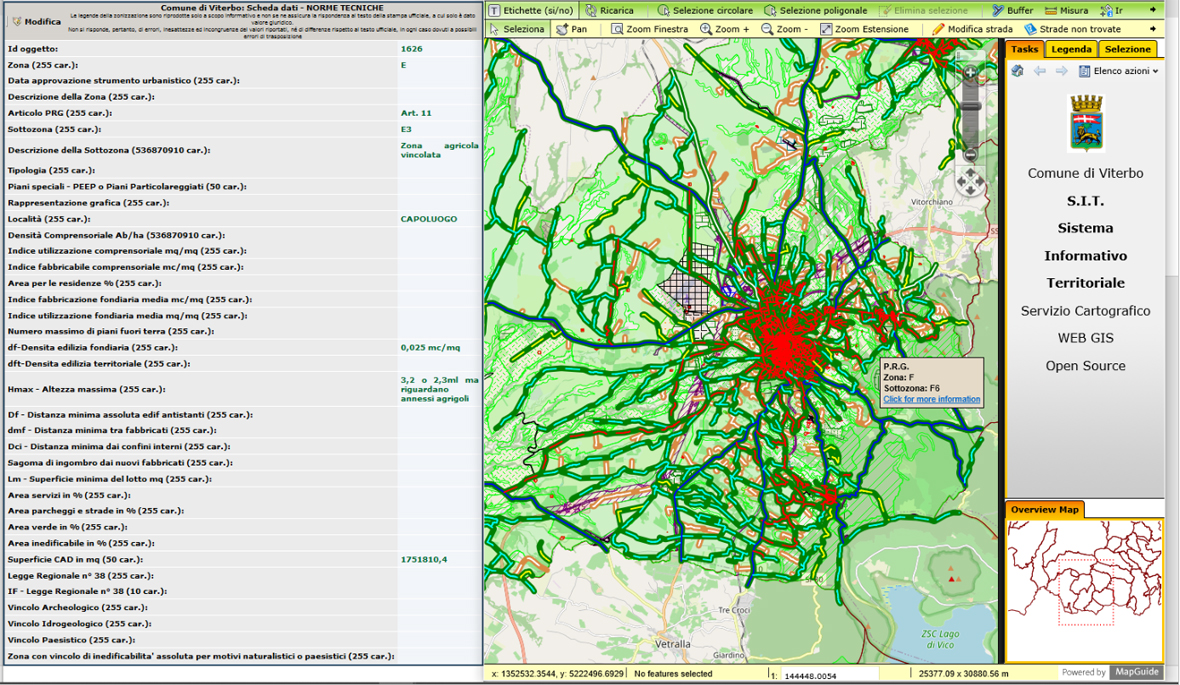Expand top toolbar overflow arrow
The width and height of the screenshot is (1180, 685).
1153,10
